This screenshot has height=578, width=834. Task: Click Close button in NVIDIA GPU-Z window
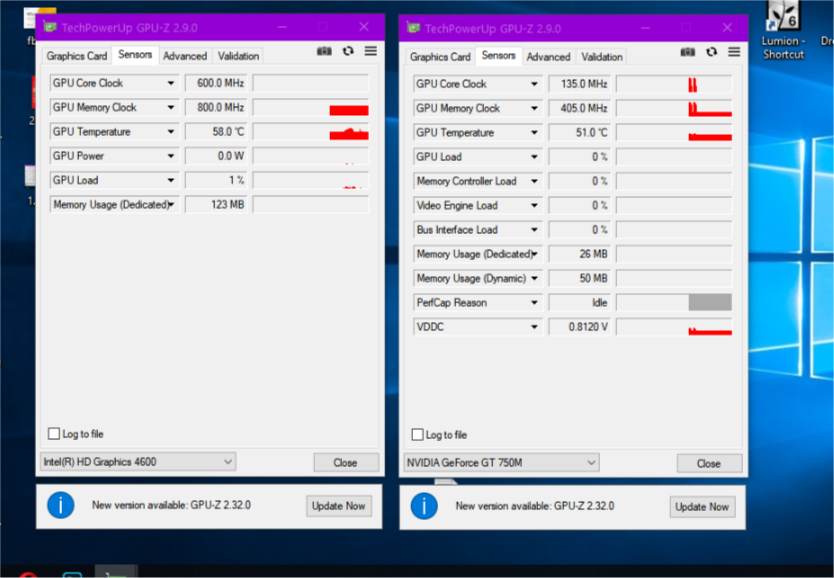[709, 464]
